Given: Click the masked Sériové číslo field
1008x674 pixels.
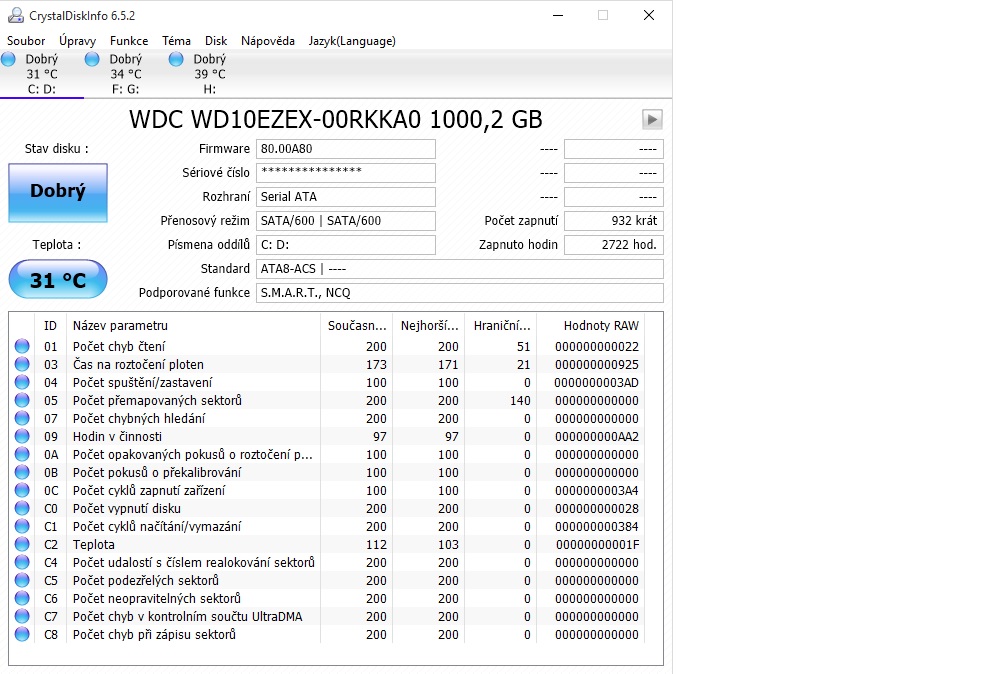Looking at the screenshot, I should pos(346,172).
